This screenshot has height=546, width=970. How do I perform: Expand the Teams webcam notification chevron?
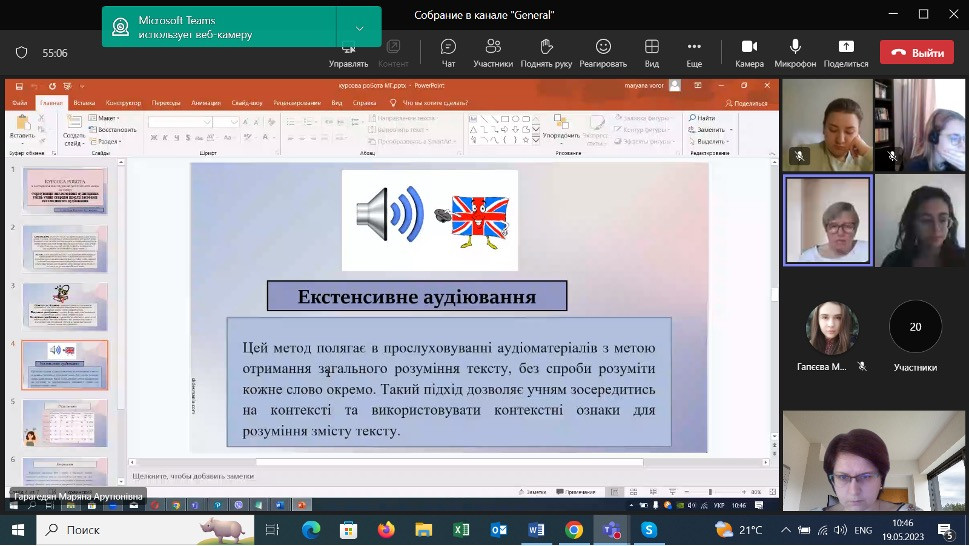(x=359, y=27)
